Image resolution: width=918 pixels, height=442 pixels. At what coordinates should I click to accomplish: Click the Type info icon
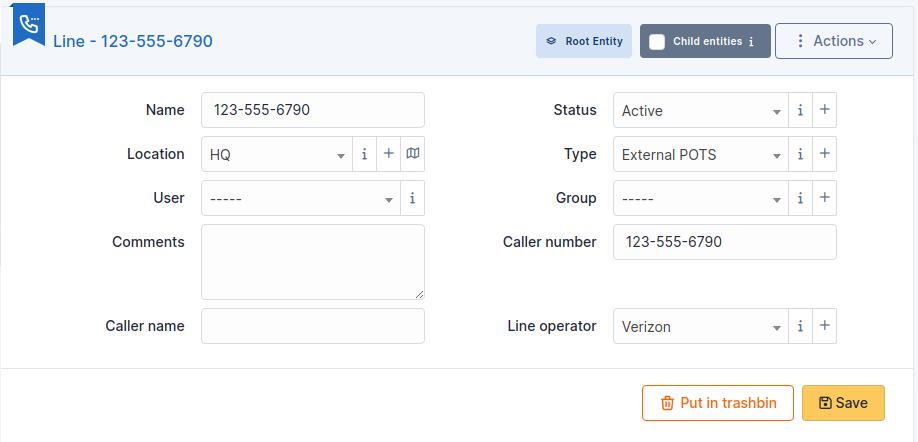click(800, 154)
